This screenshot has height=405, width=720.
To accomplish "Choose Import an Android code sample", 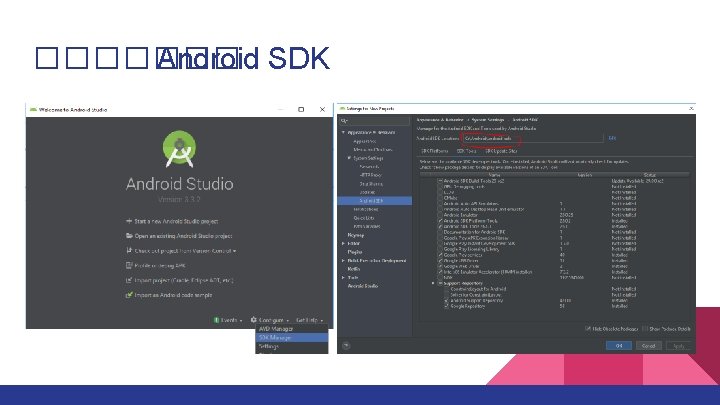I will pyautogui.click(x=173, y=295).
